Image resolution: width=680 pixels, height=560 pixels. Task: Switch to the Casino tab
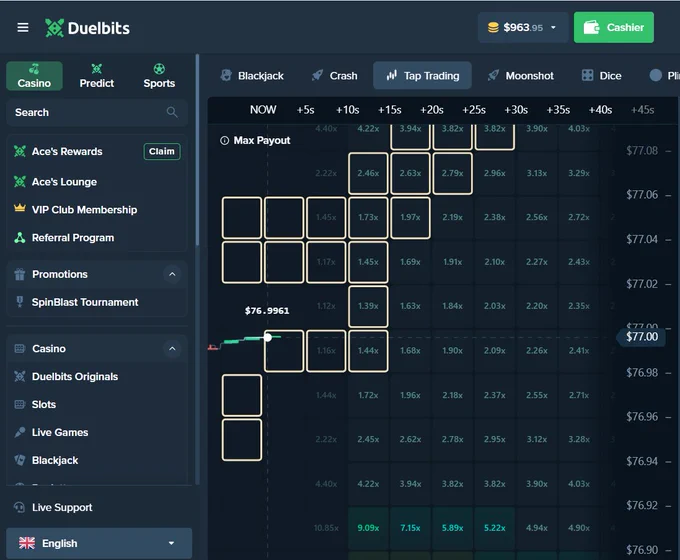[34, 76]
